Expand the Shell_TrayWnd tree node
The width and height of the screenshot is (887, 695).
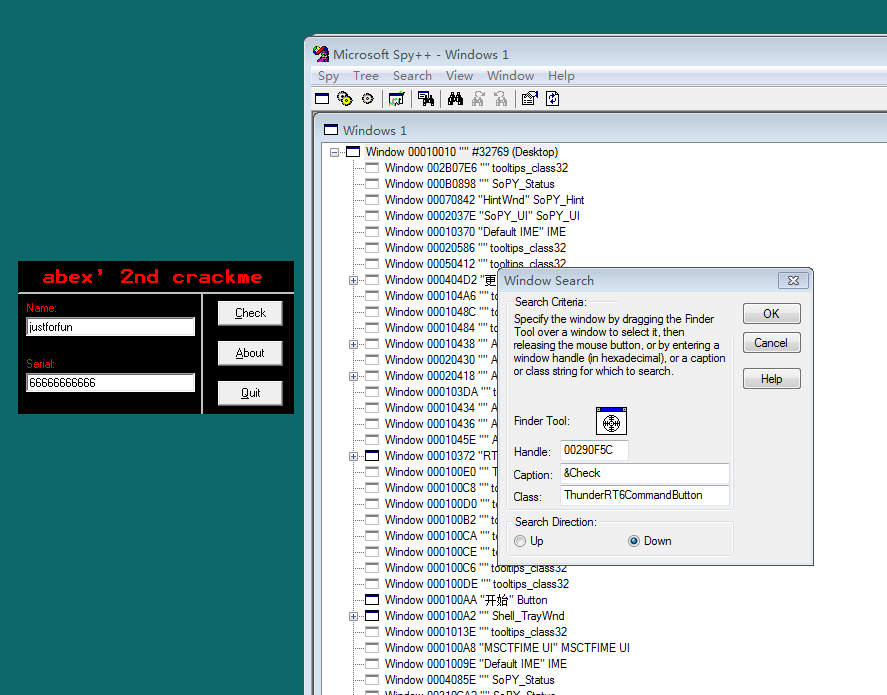[x=354, y=616]
